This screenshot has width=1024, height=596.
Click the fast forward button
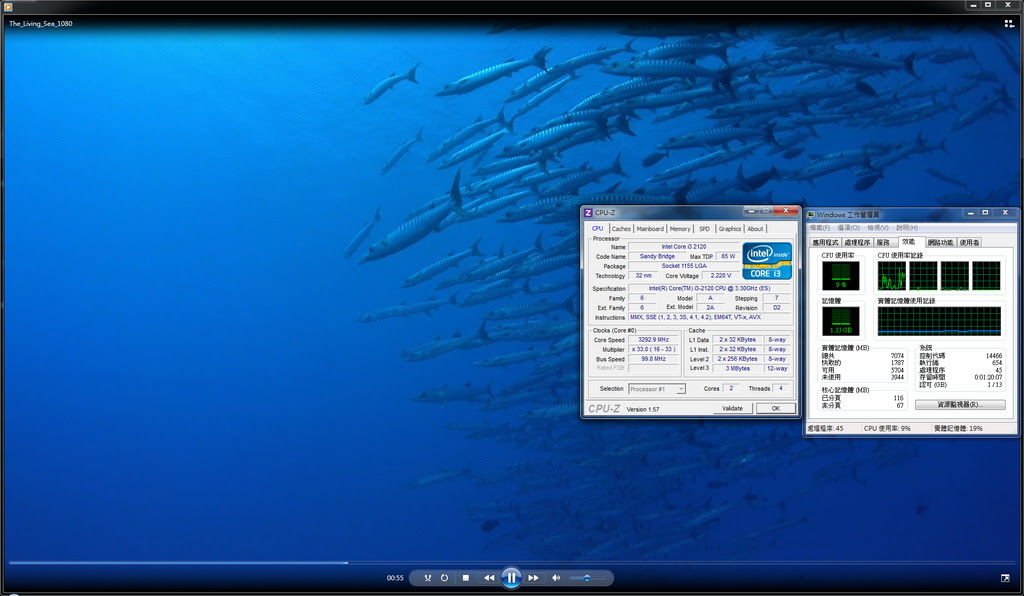tap(534, 578)
